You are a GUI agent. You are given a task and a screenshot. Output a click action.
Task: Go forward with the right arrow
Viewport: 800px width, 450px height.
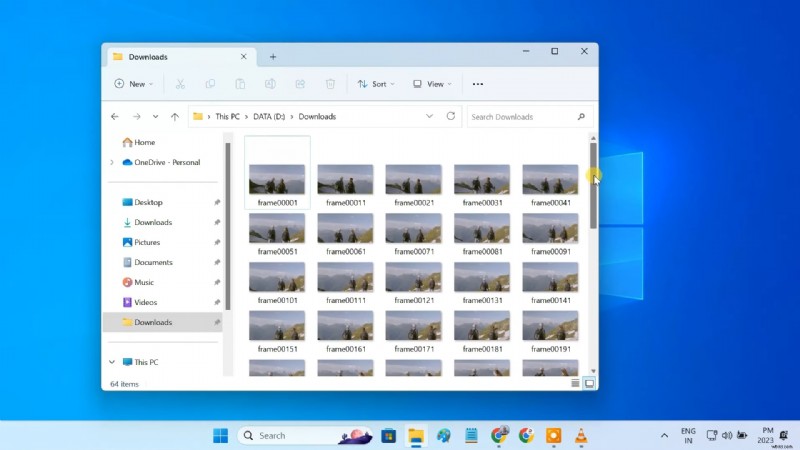[x=136, y=117]
